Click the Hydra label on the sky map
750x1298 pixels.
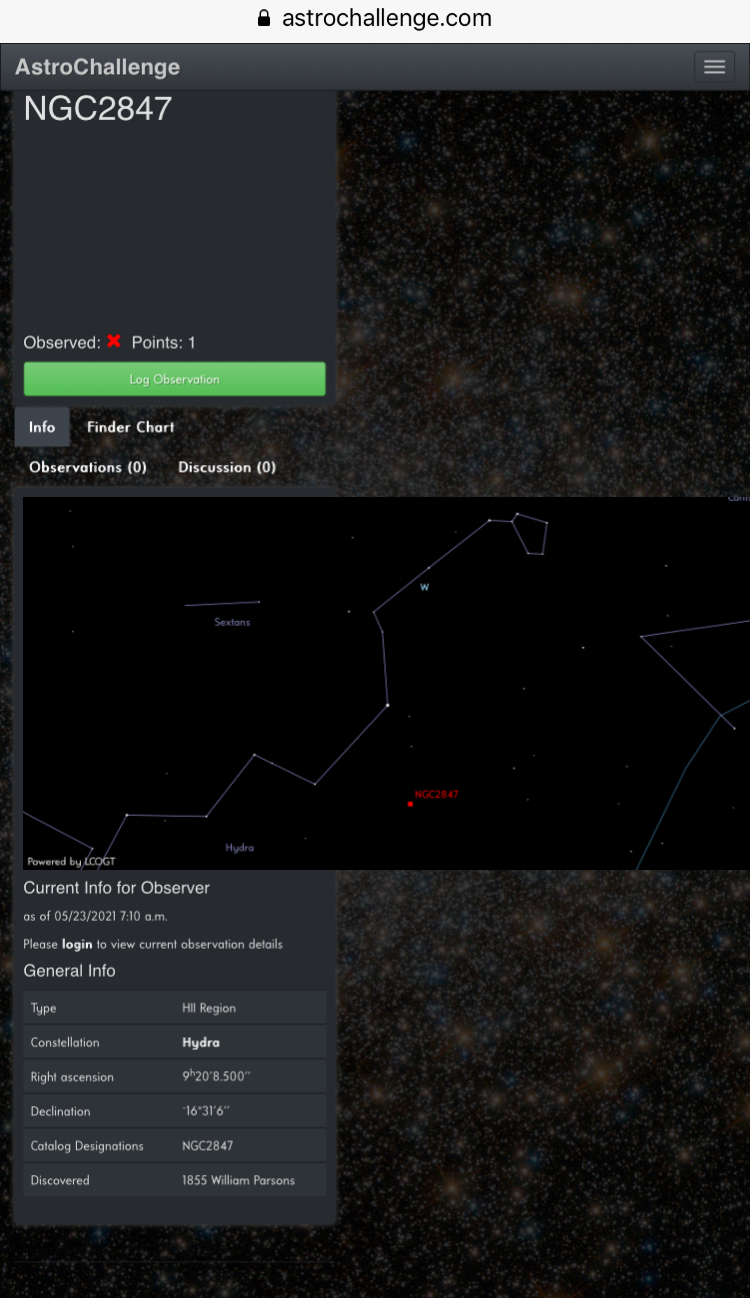[x=240, y=848]
